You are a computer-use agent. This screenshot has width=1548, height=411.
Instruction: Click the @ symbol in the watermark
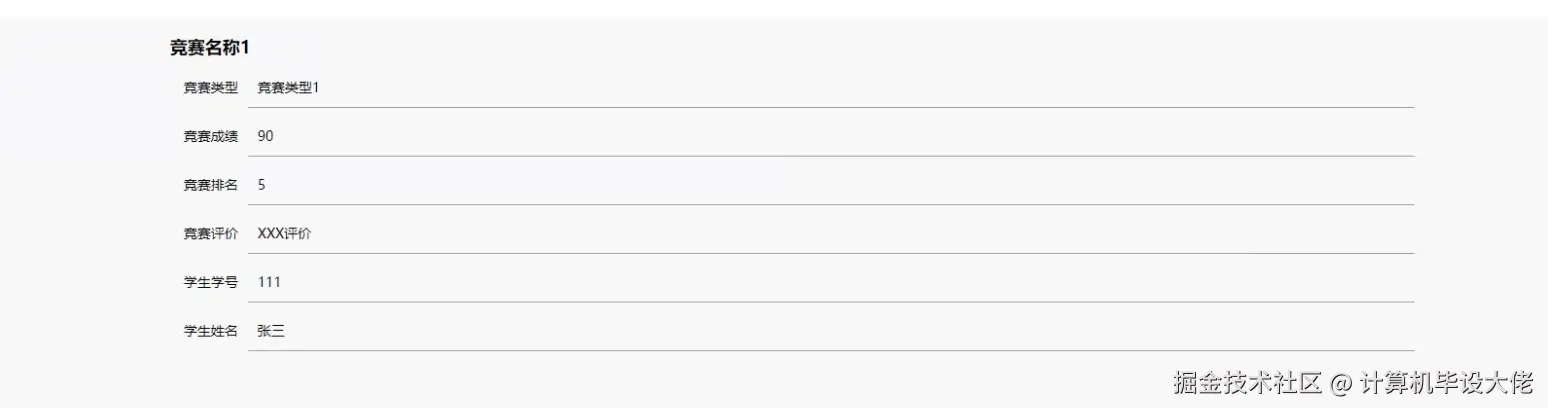point(1341,384)
